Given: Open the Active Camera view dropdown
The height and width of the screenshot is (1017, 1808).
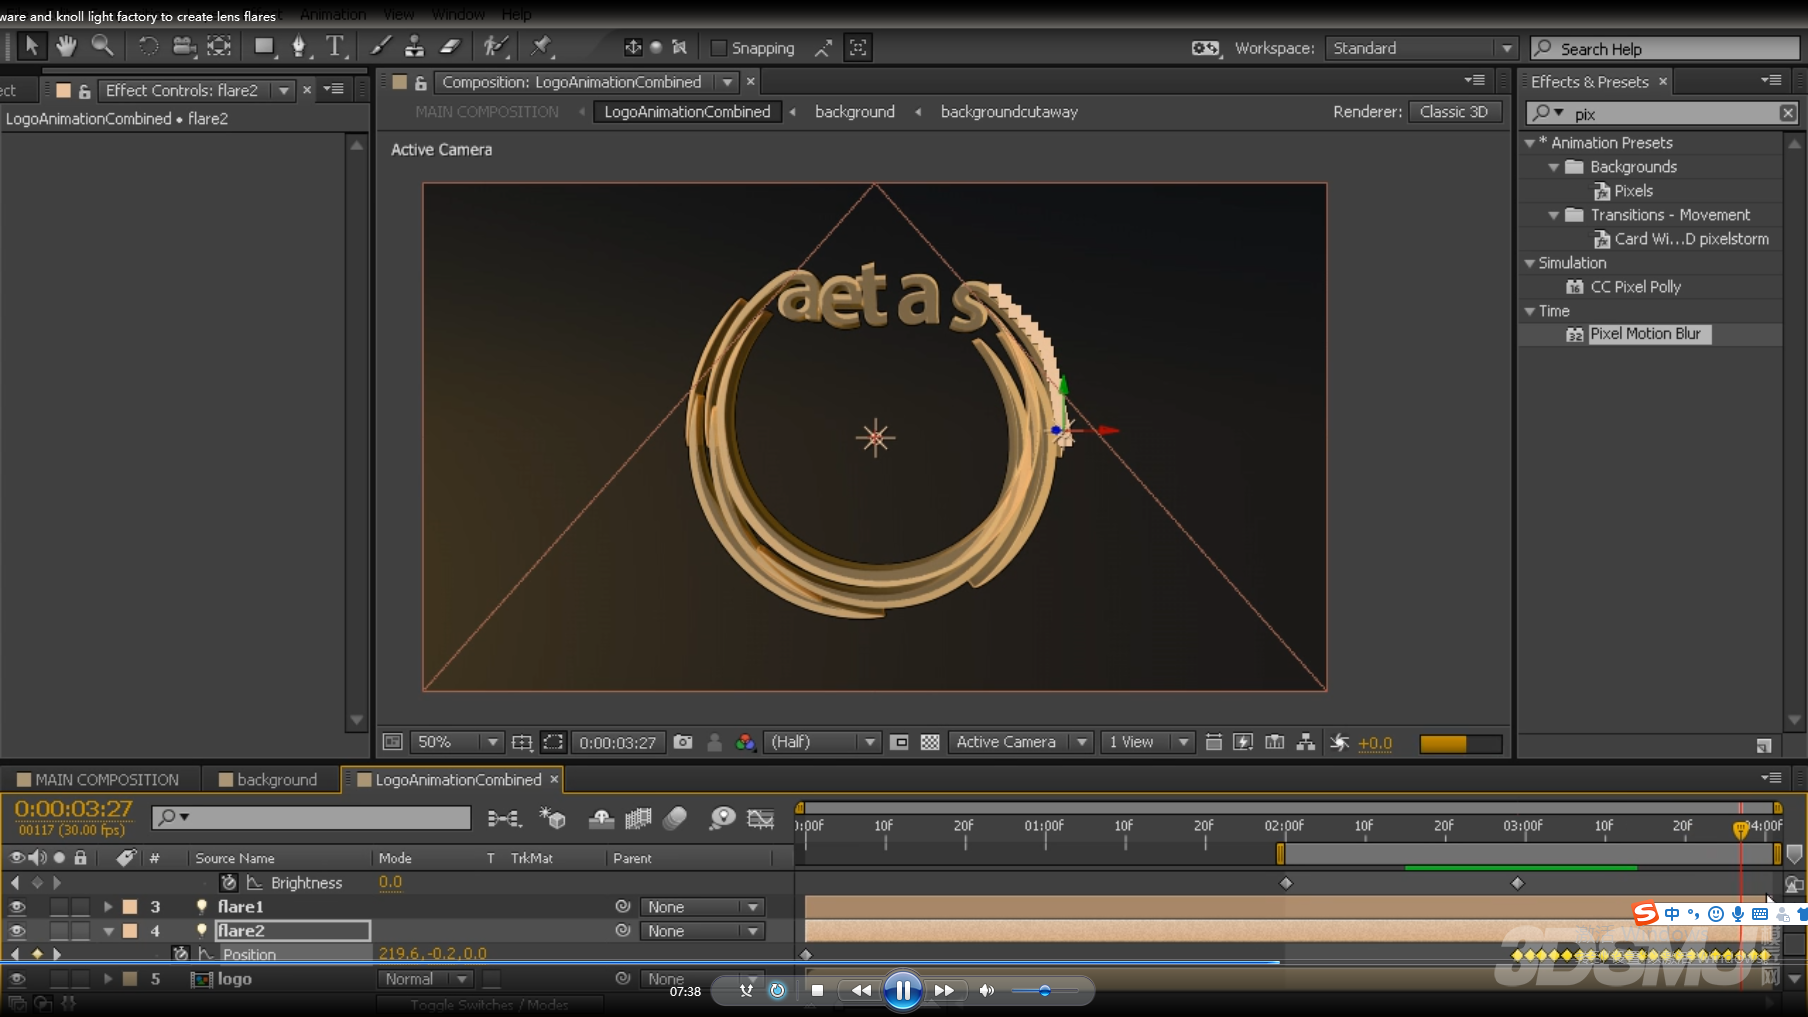Looking at the screenshot, I should [x=1020, y=742].
